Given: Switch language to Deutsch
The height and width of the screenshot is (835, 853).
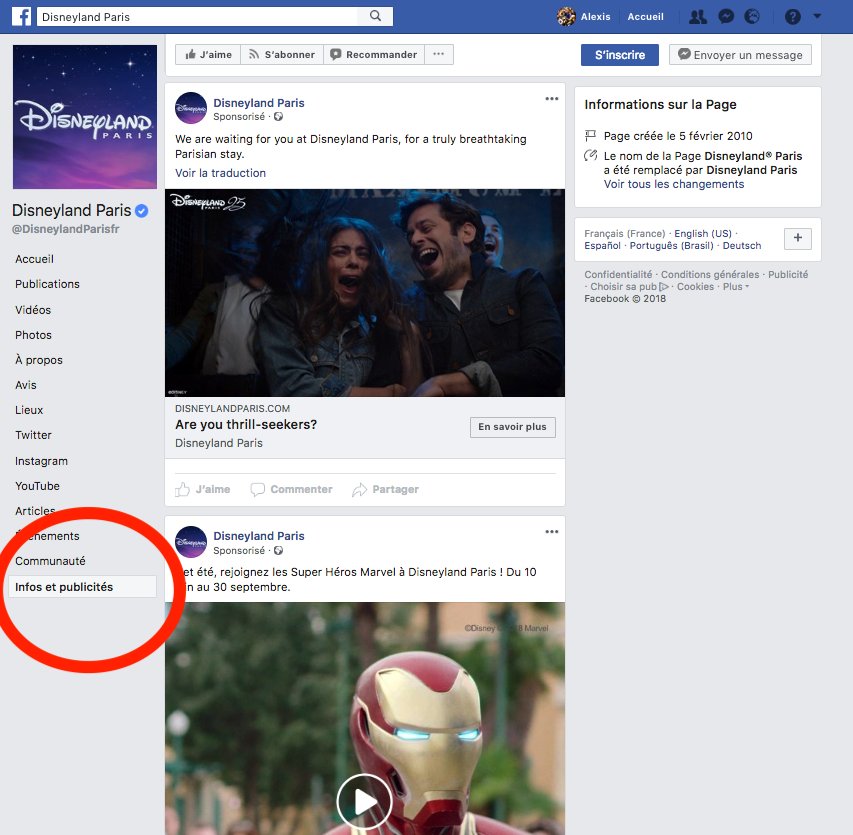Looking at the screenshot, I should [742, 245].
